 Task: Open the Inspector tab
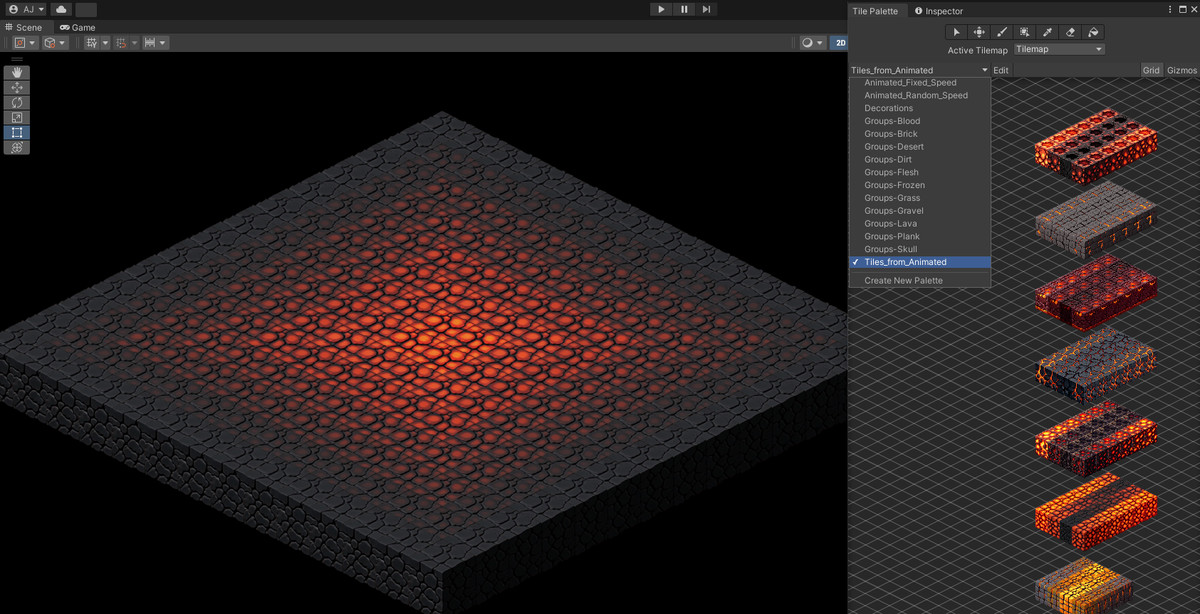pyautogui.click(x=945, y=11)
